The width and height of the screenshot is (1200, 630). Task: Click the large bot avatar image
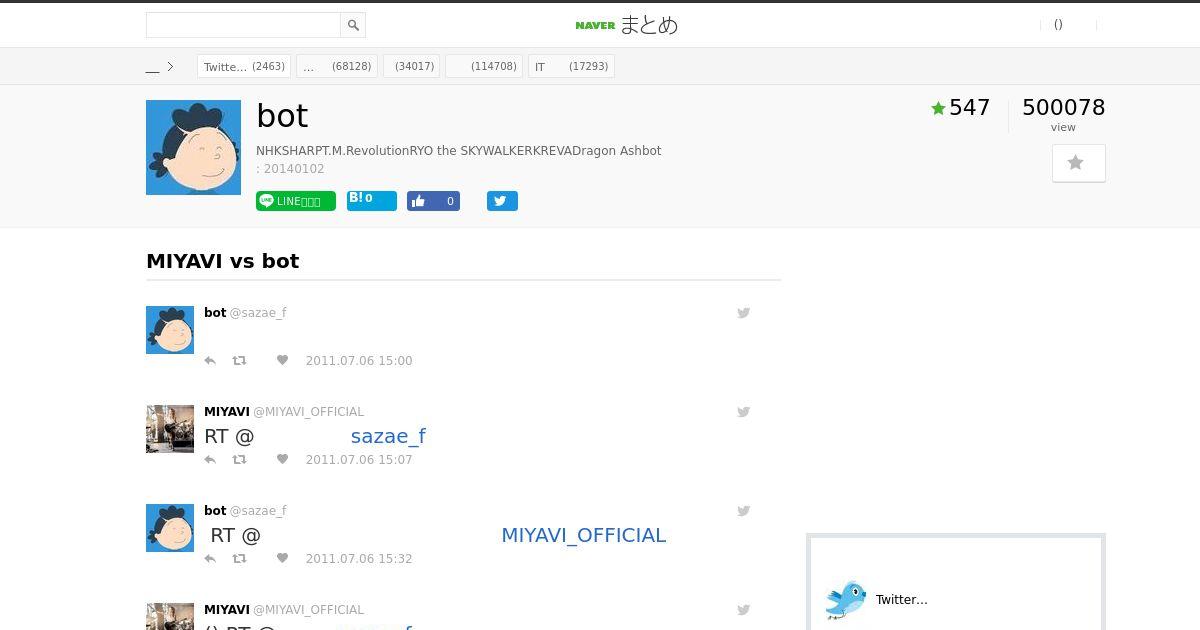click(x=193, y=147)
